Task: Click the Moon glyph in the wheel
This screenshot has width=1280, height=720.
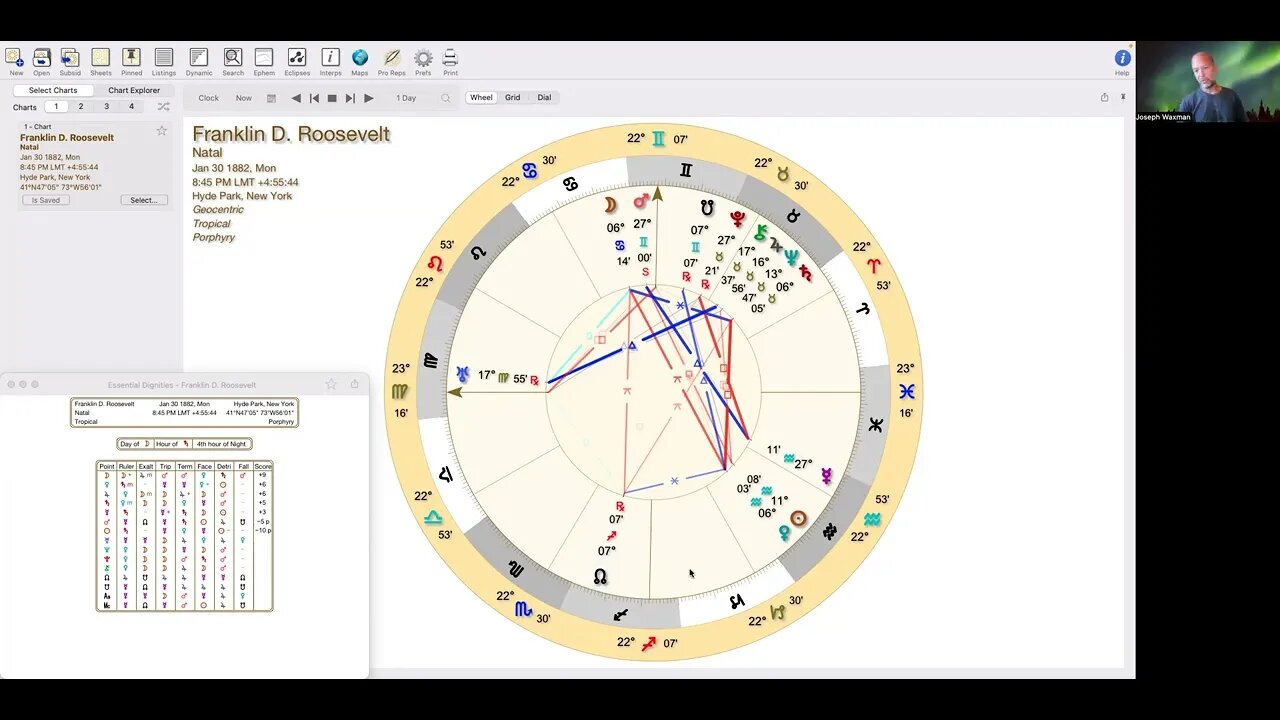Action: 609,205
